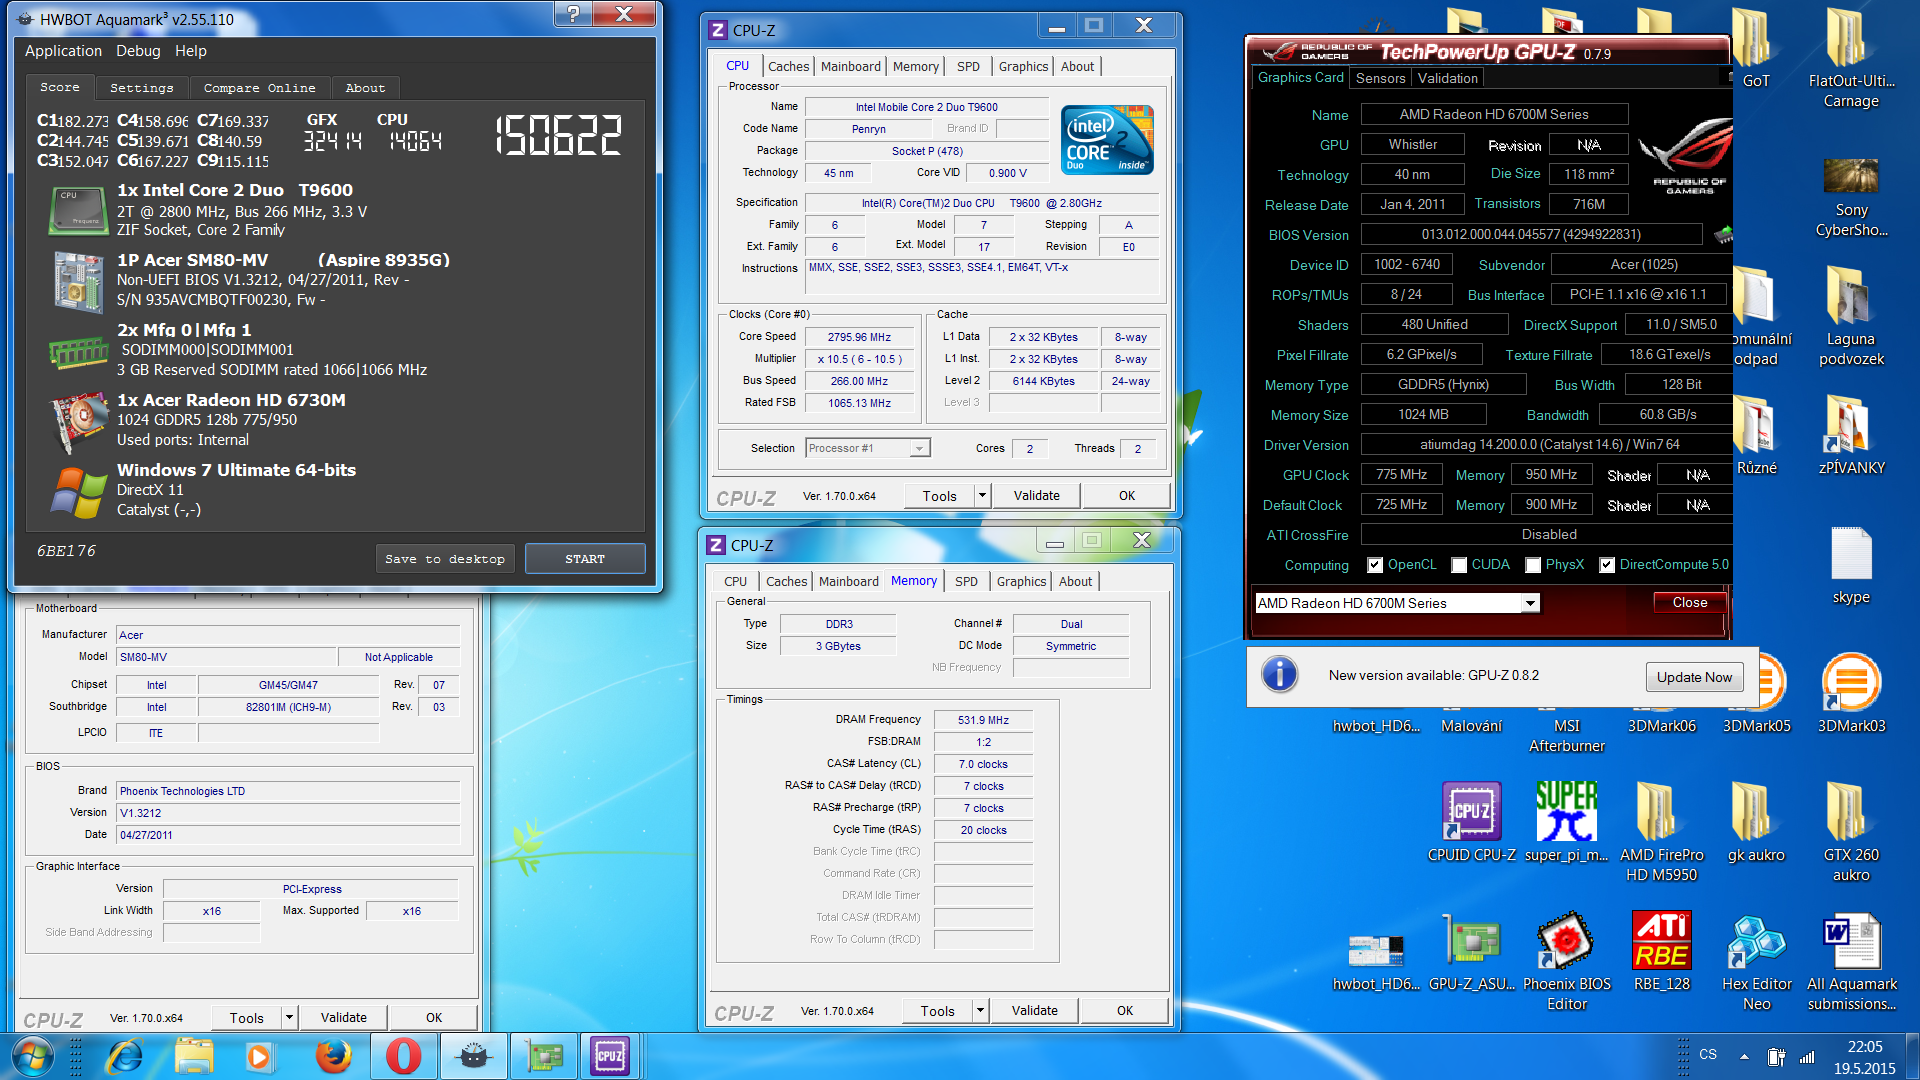Open the Graphics tab in top CPU-Z window
The width and height of the screenshot is (1920, 1080).
point(1023,66)
